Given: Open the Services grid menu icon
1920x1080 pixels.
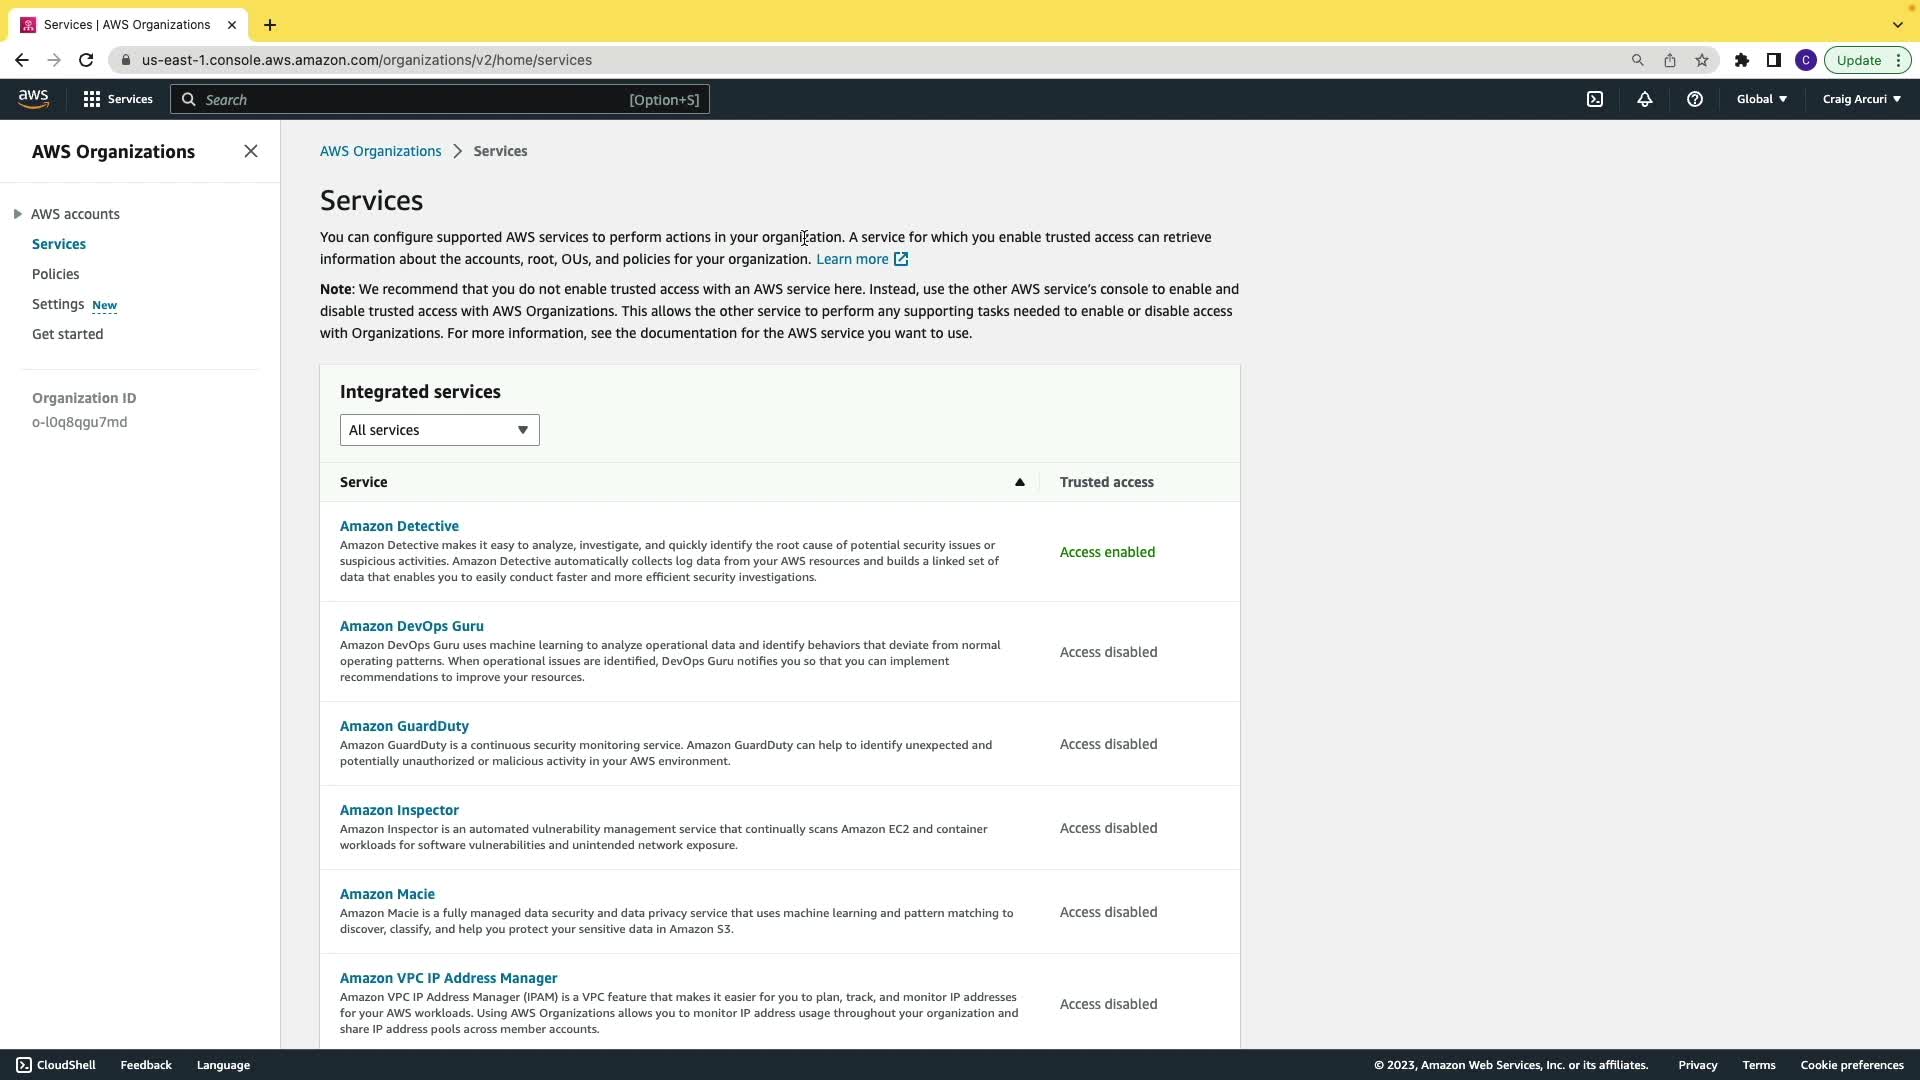Looking at the screenshot, I should click(92, 99).
